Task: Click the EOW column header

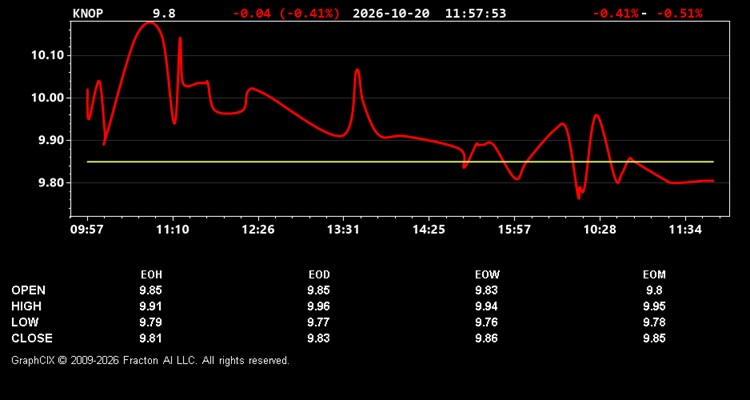Action: point(486,275)
